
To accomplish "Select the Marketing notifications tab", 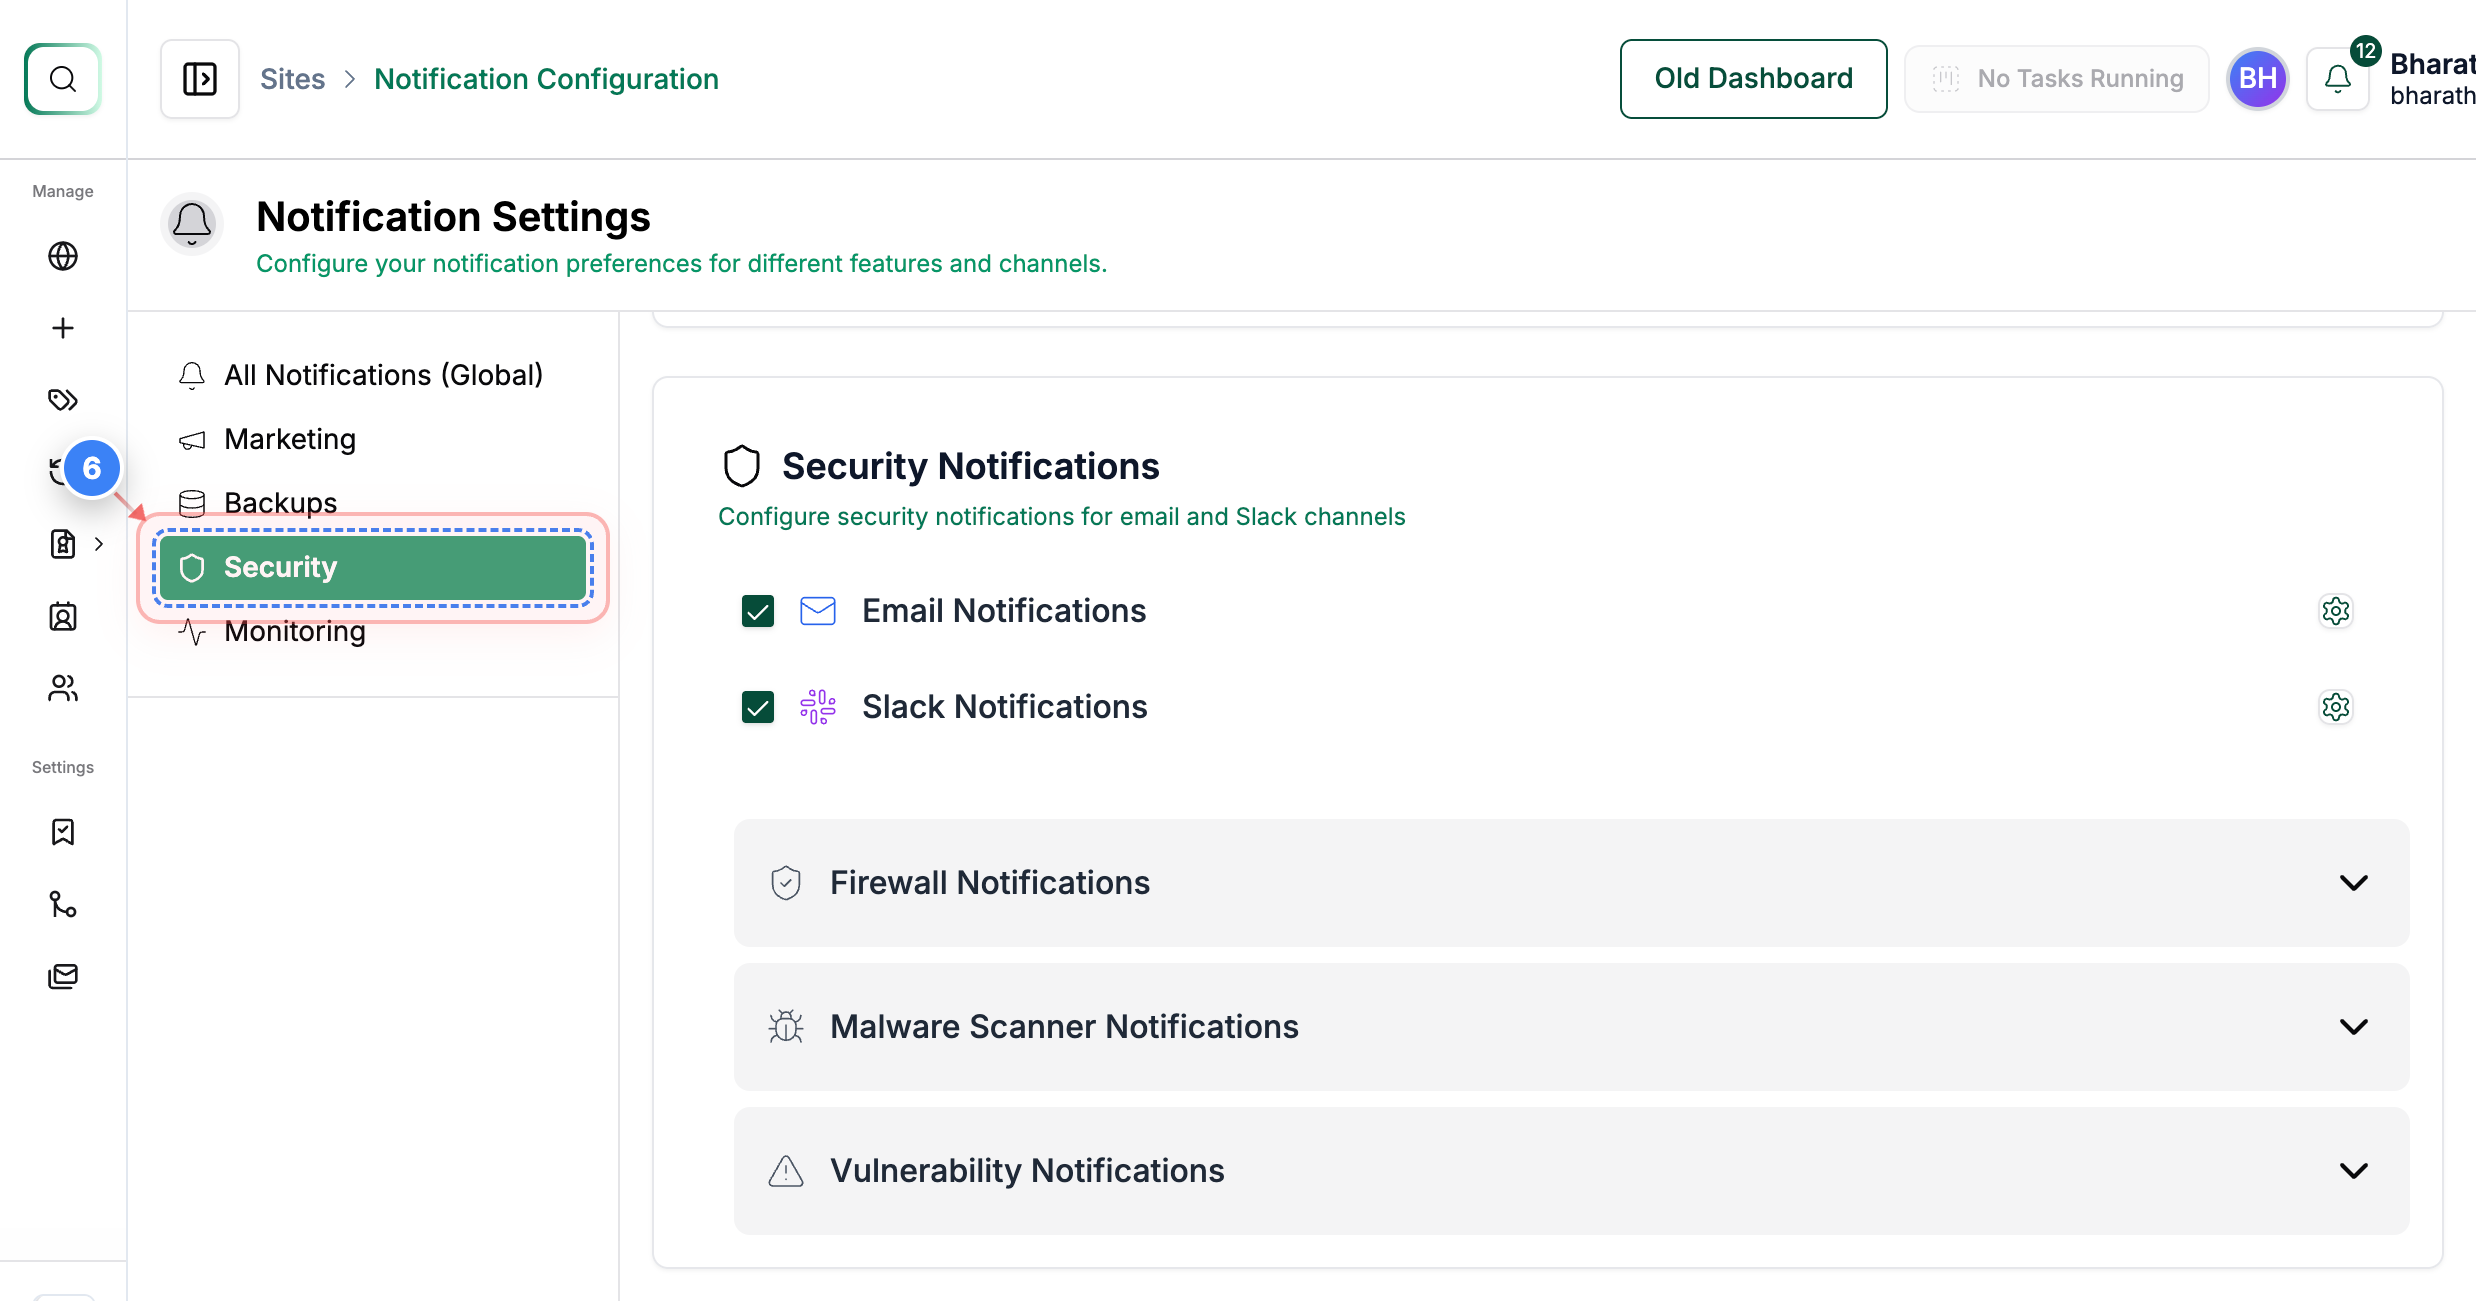I will (x=289, y=439).
